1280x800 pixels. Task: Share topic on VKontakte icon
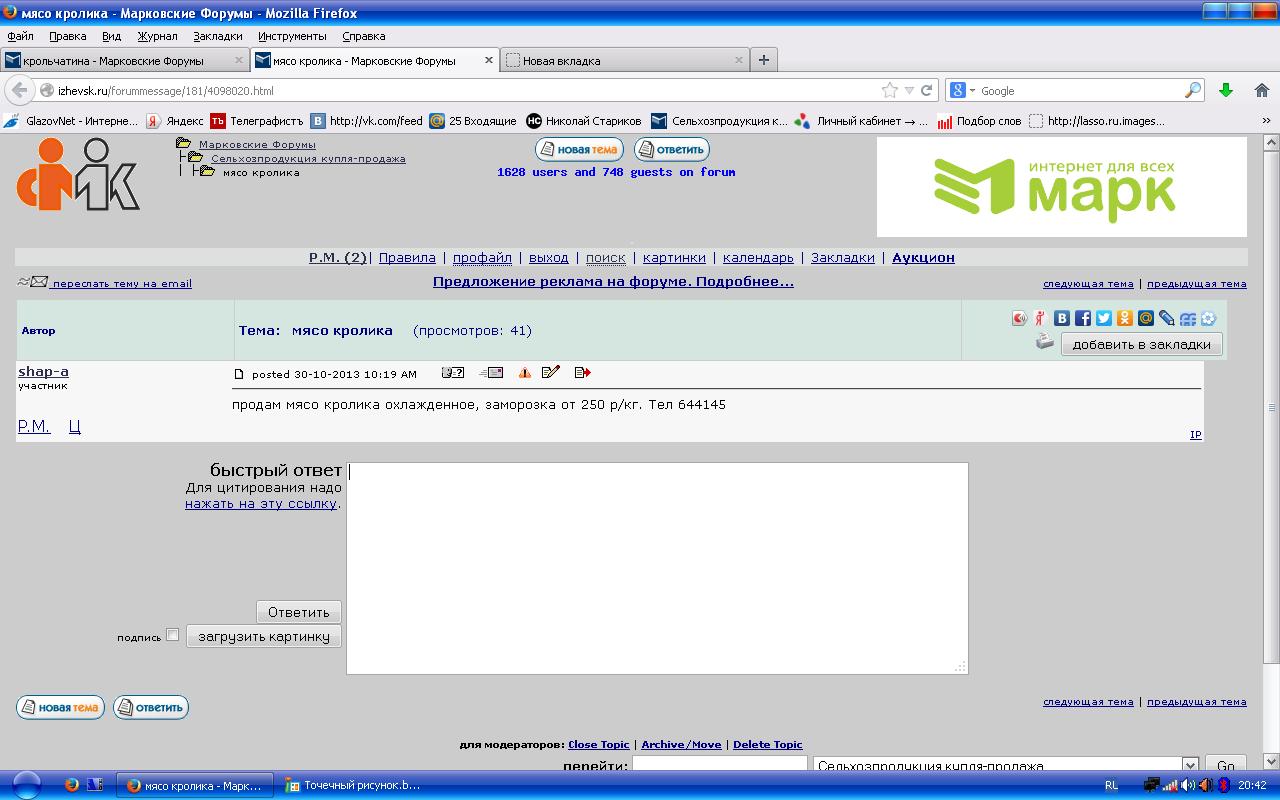pos(1062,318)
